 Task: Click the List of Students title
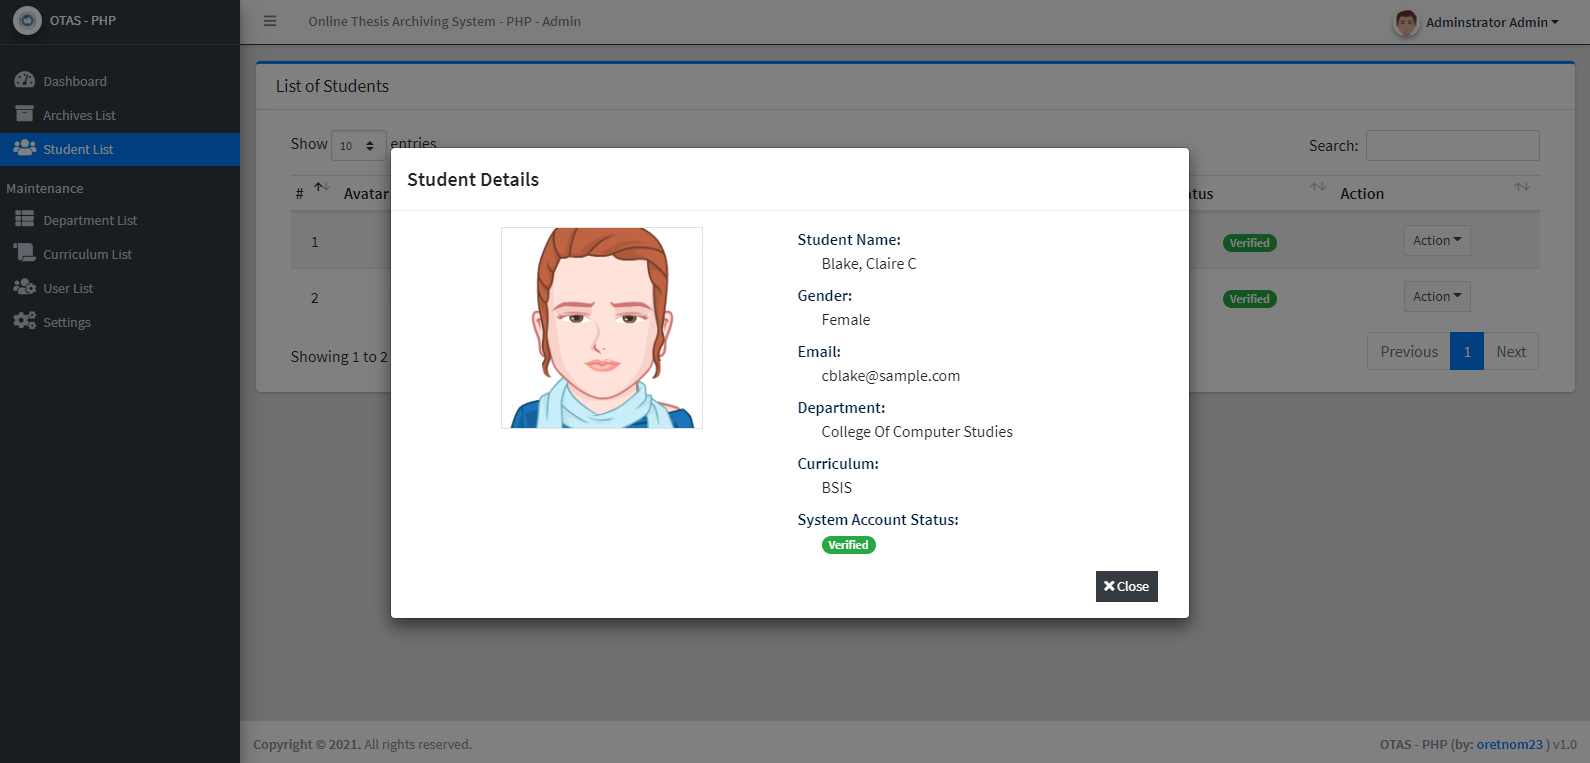333,86
